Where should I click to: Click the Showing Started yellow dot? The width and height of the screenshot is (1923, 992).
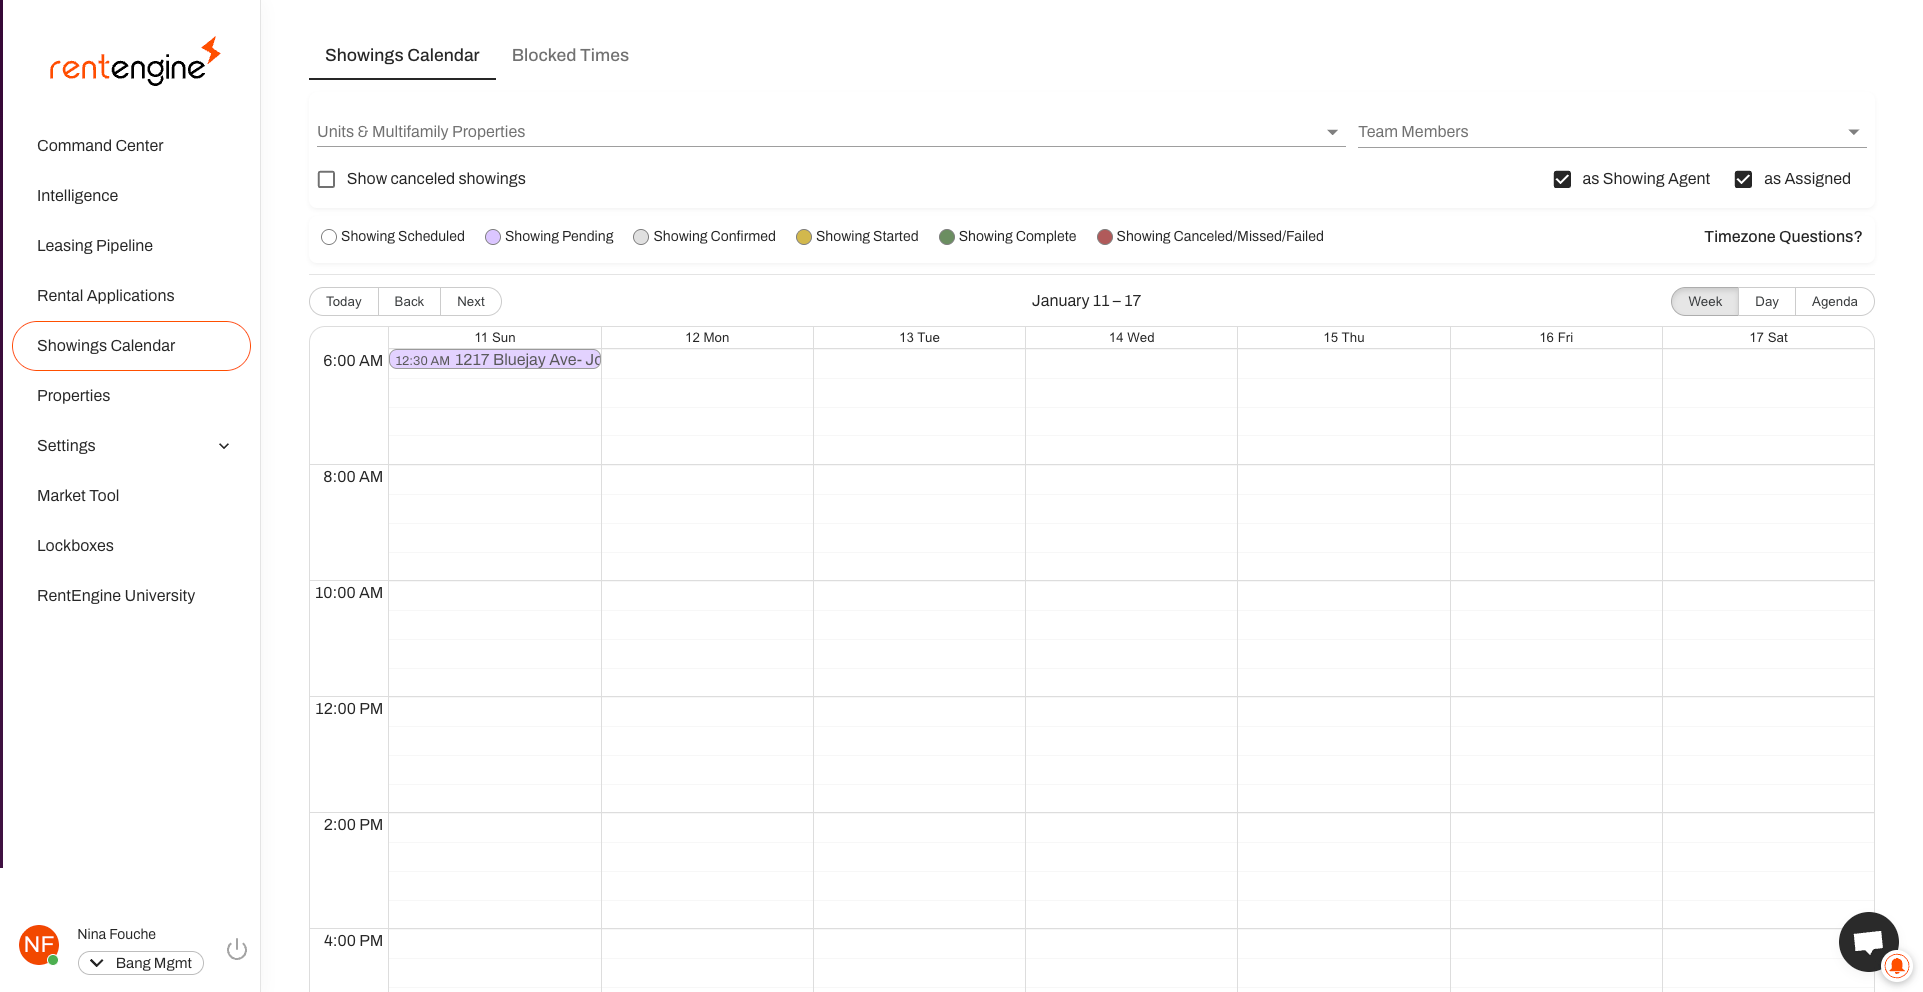(804, 237)
